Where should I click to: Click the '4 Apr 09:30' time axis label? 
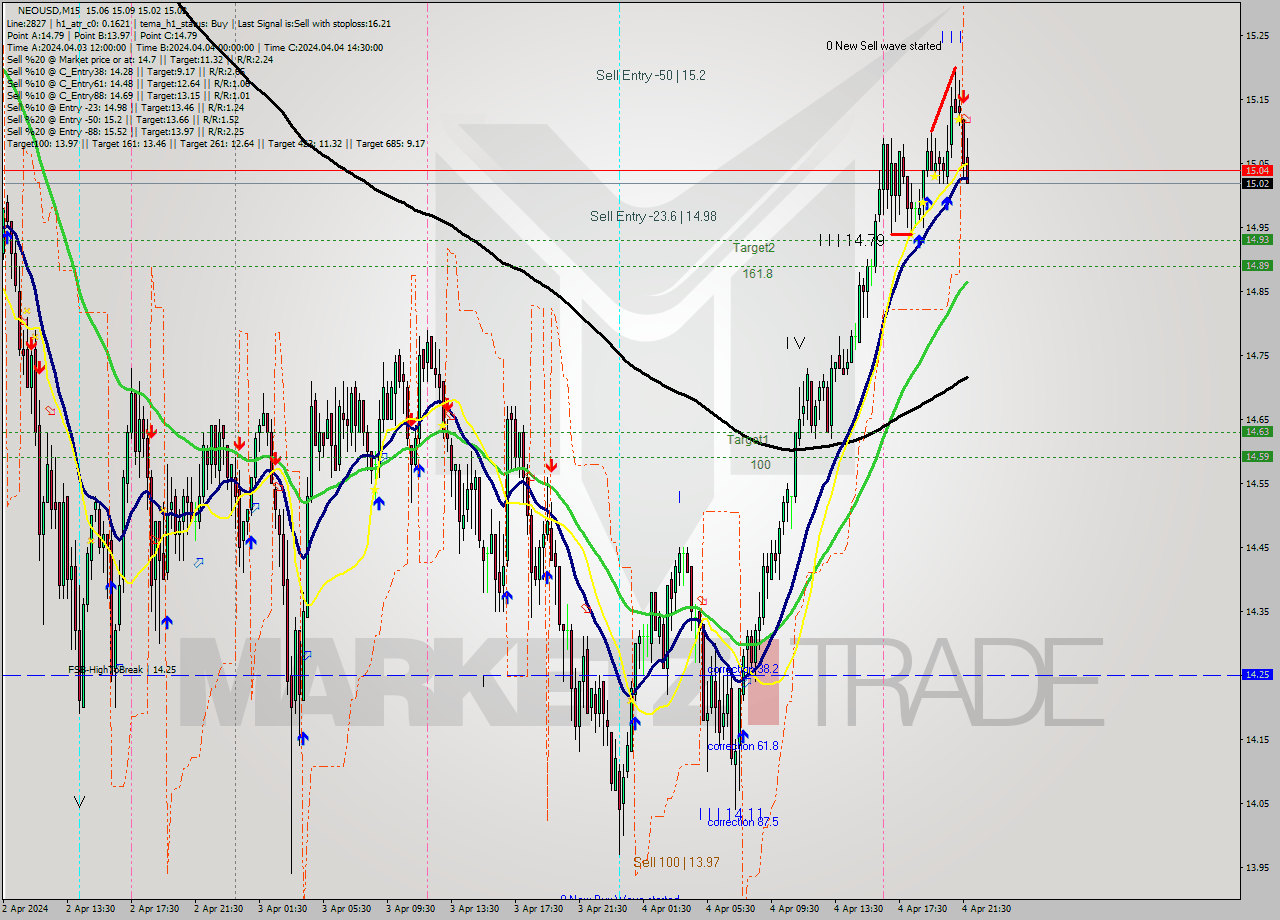click(x=794, y=909)
